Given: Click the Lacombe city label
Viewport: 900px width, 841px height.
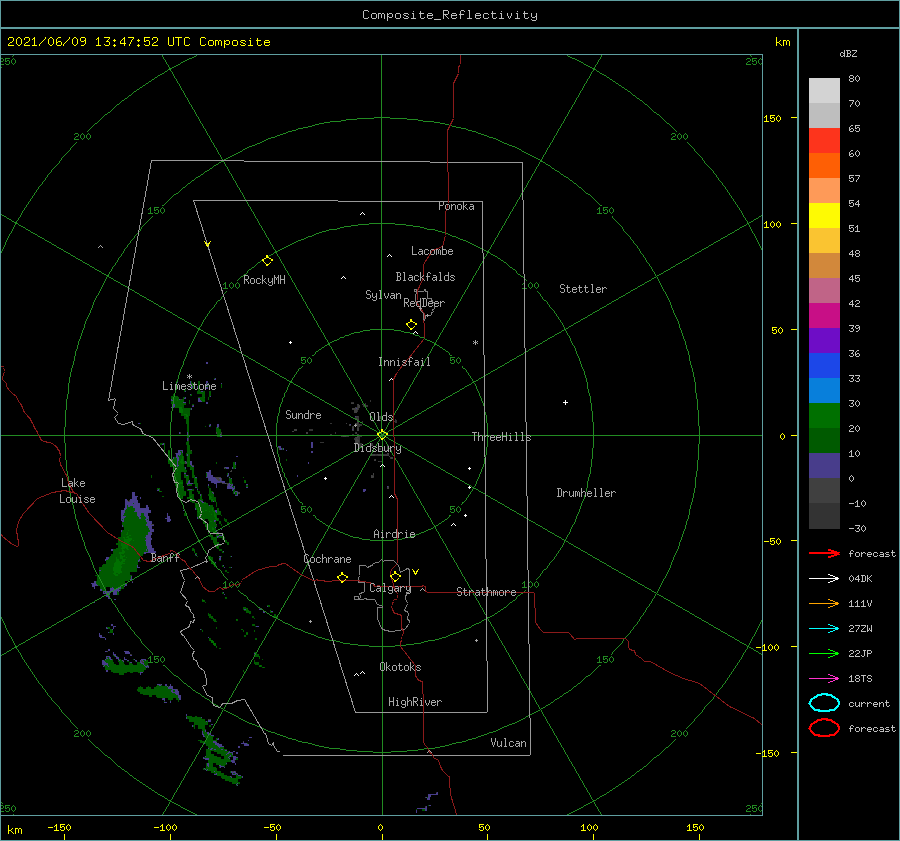Looking at the screenshot, I should (x=432, y=251).
